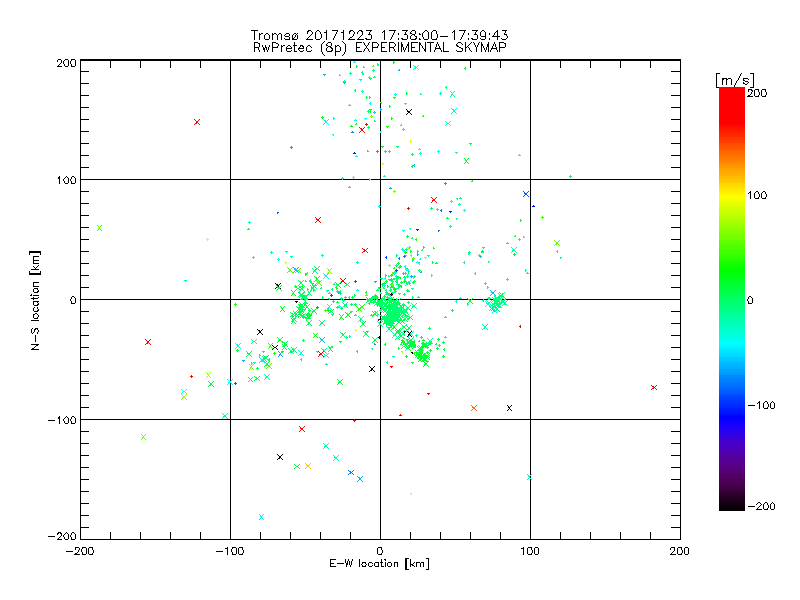Select the subtitle 'RwPretec (8p) EXPERIMENTAL SKYMAP'
800x600 pixels.
click(x=380, y=48)
